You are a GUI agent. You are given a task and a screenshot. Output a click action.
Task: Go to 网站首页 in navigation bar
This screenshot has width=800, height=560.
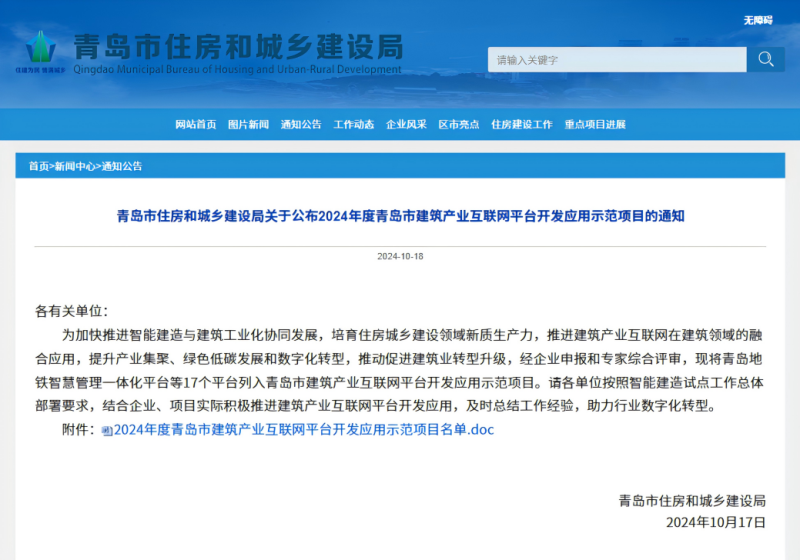click(195, 125)
